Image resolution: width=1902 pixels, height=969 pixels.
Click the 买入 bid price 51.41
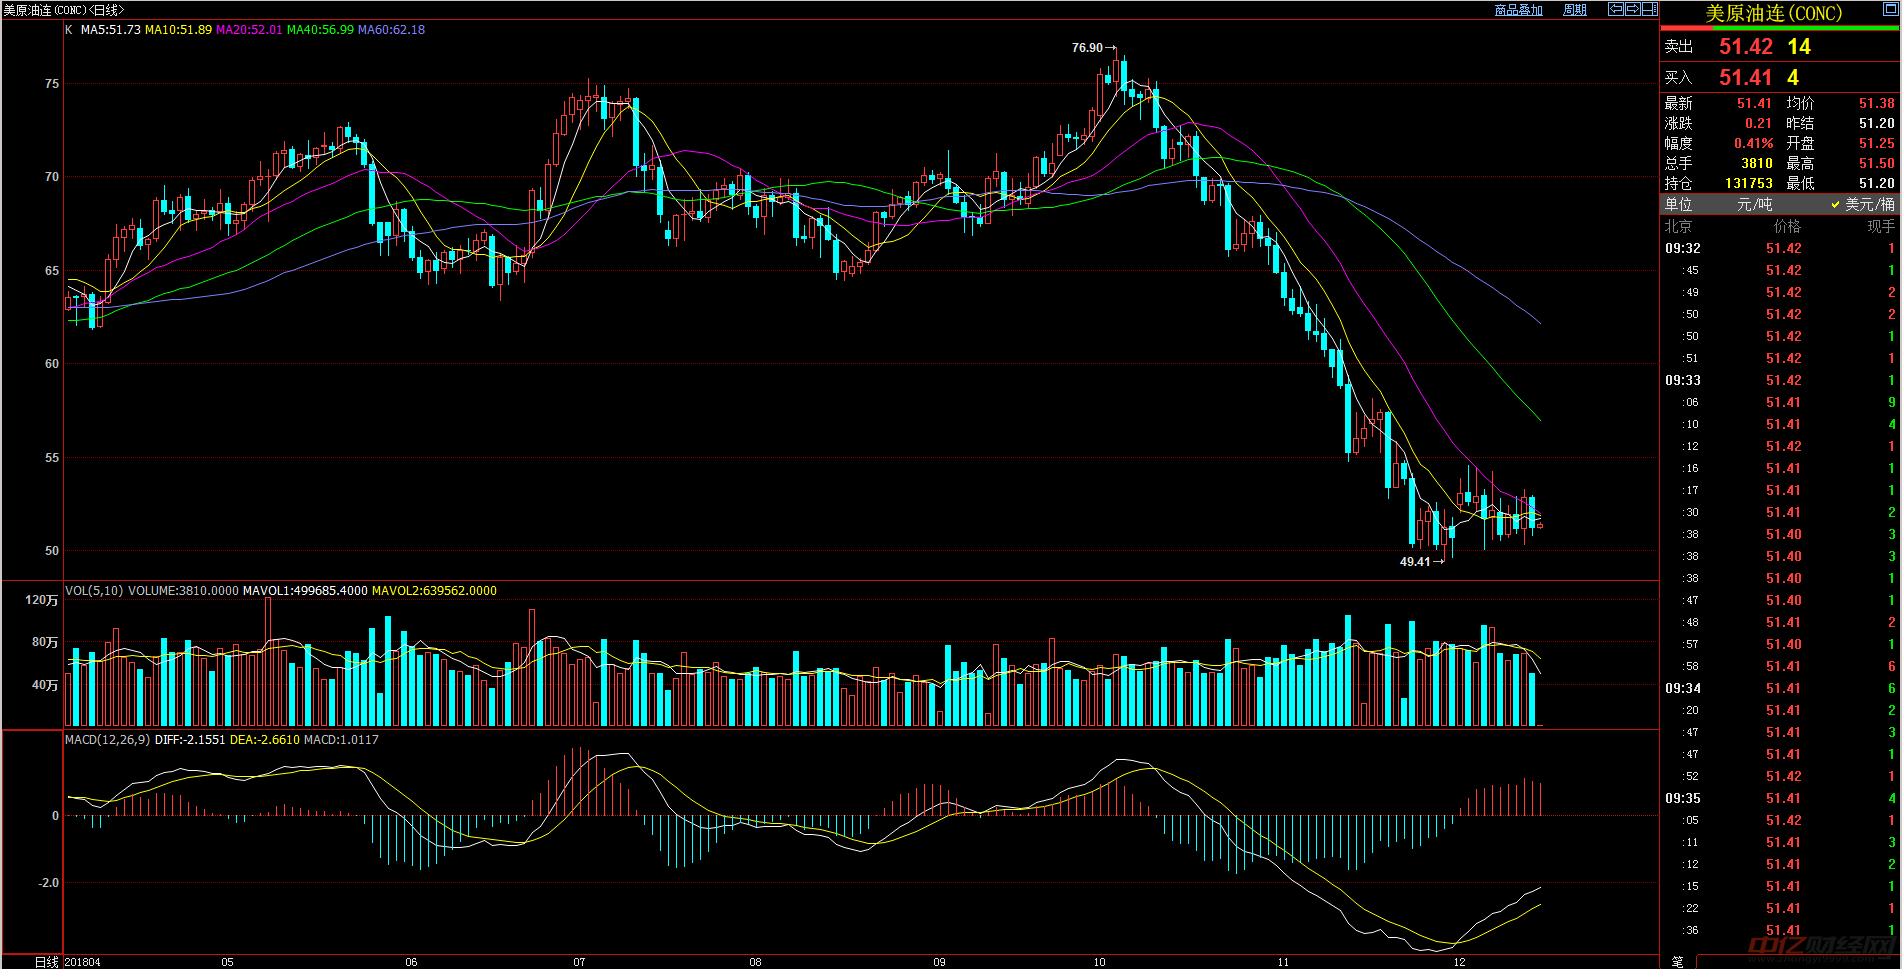click(x=1746, y=78)
